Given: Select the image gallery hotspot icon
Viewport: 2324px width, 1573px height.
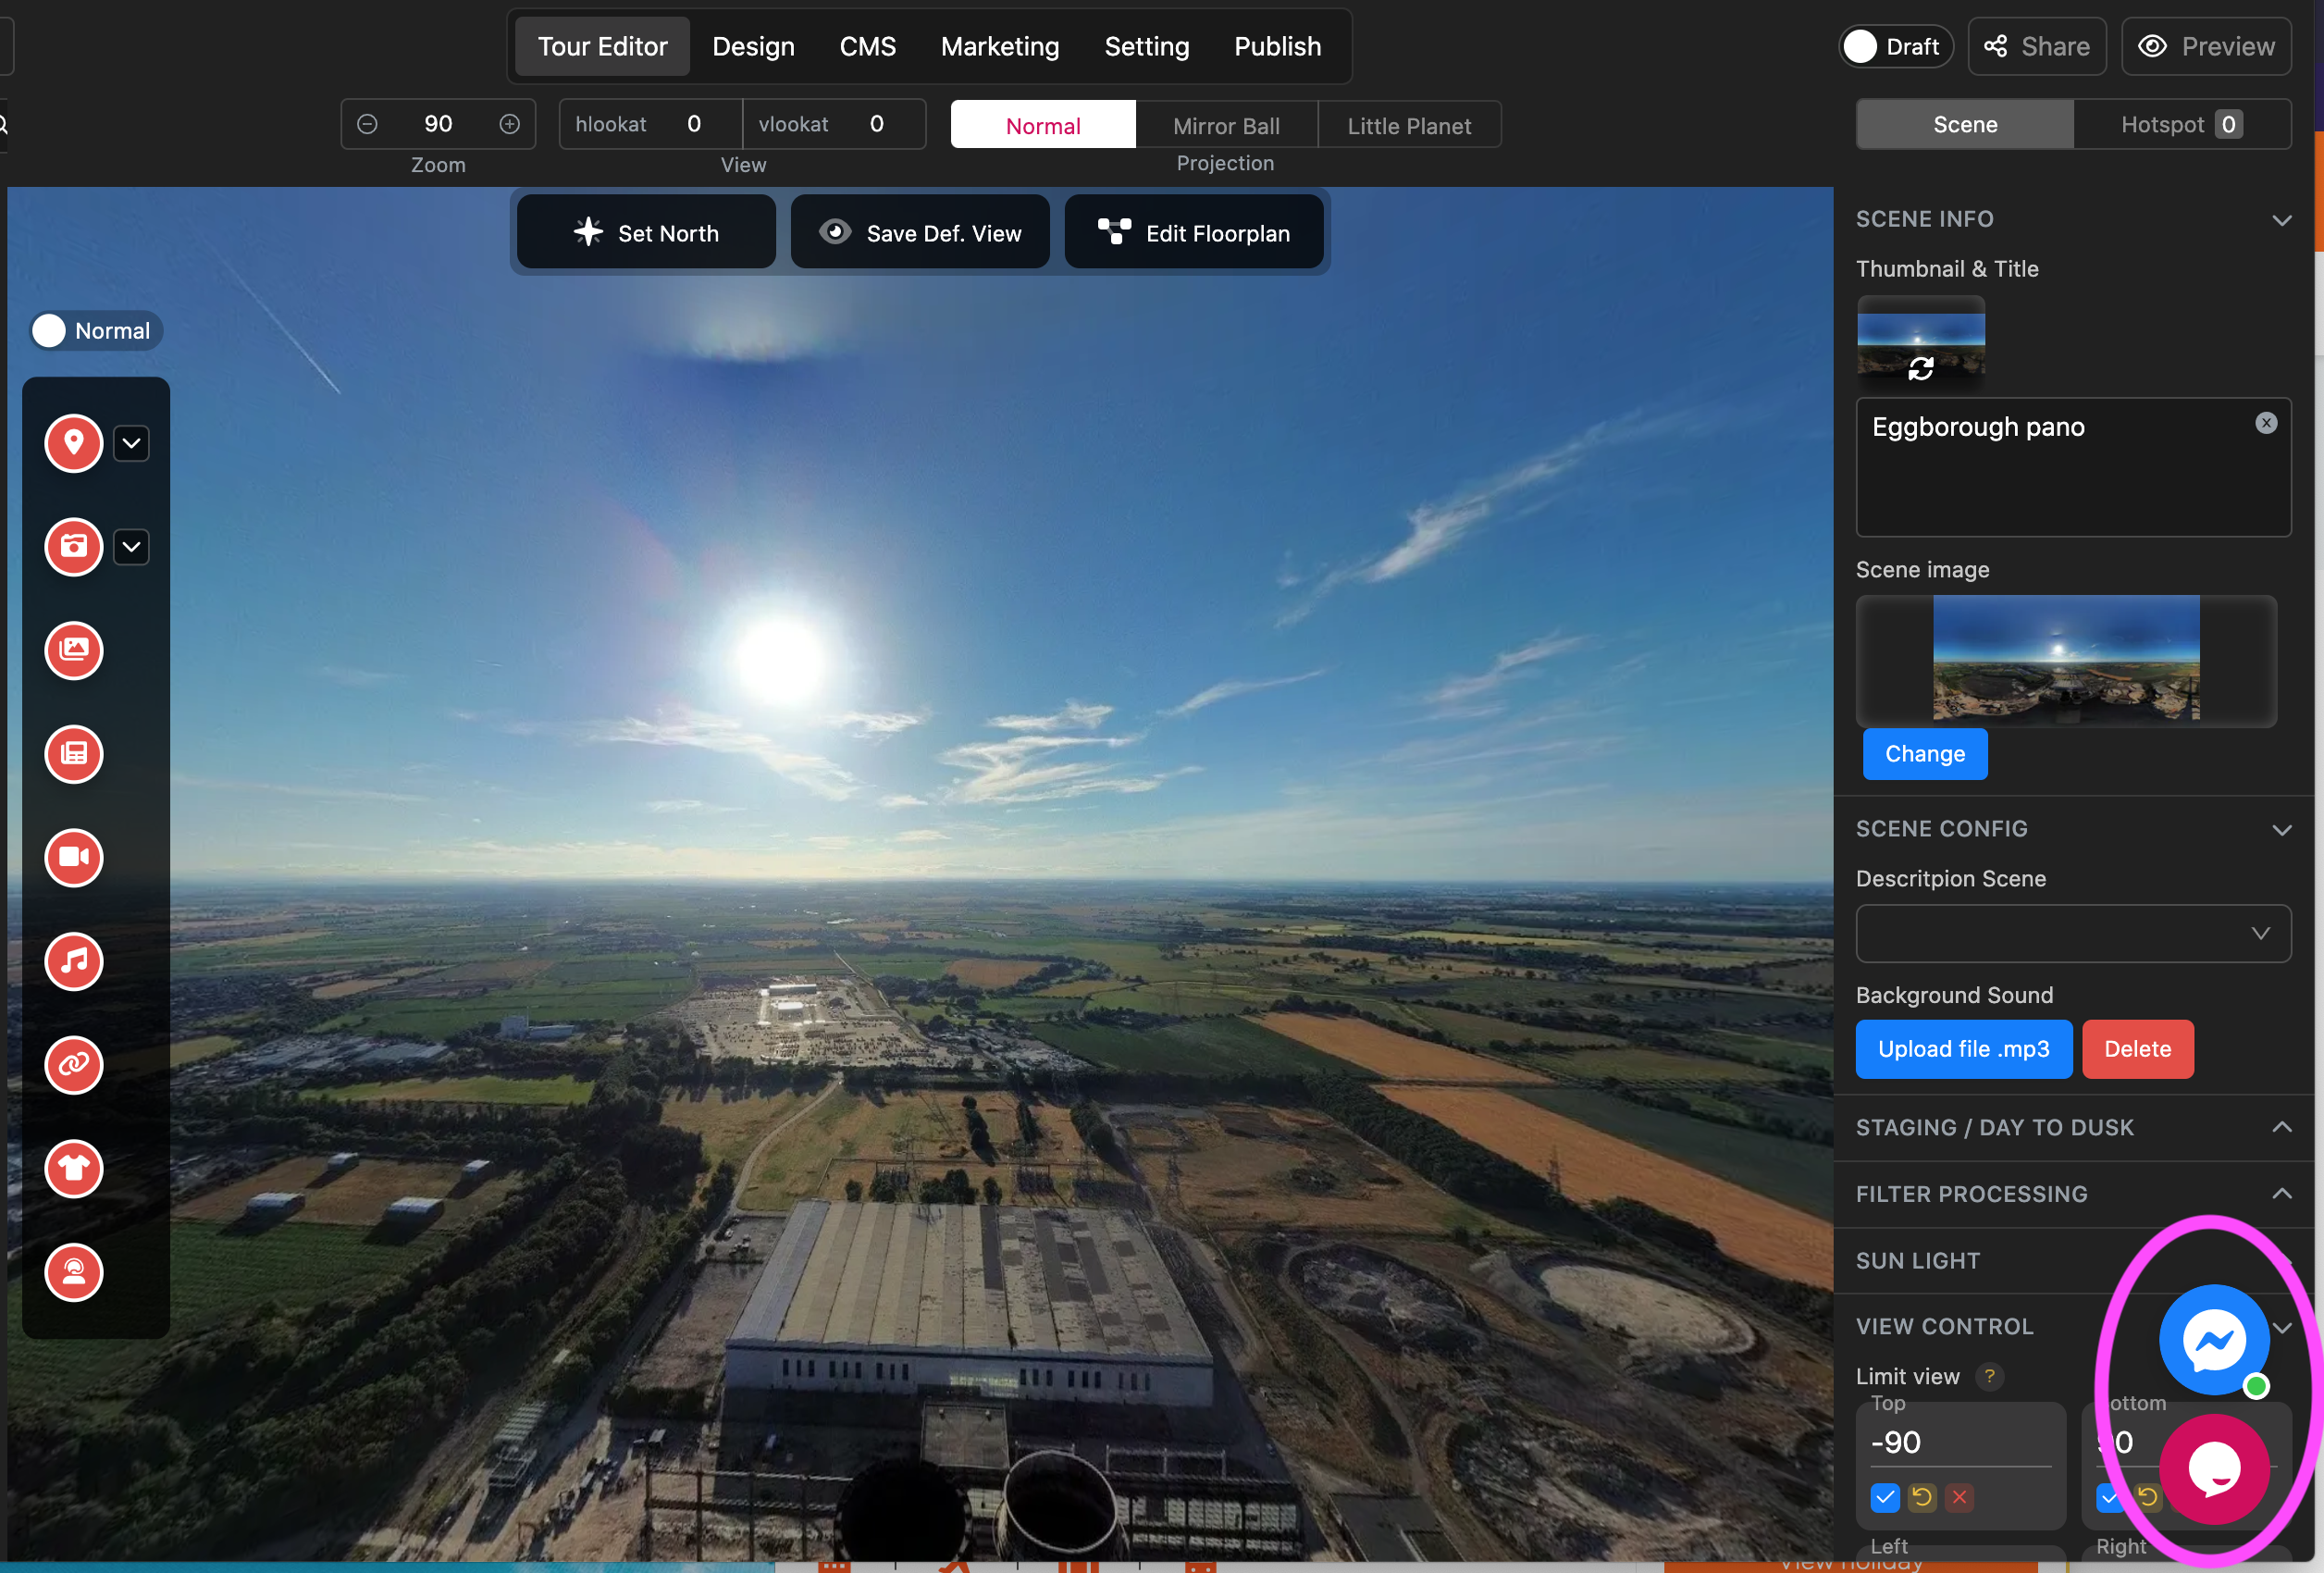Looking at the screenshot, I should click(74, 650).
